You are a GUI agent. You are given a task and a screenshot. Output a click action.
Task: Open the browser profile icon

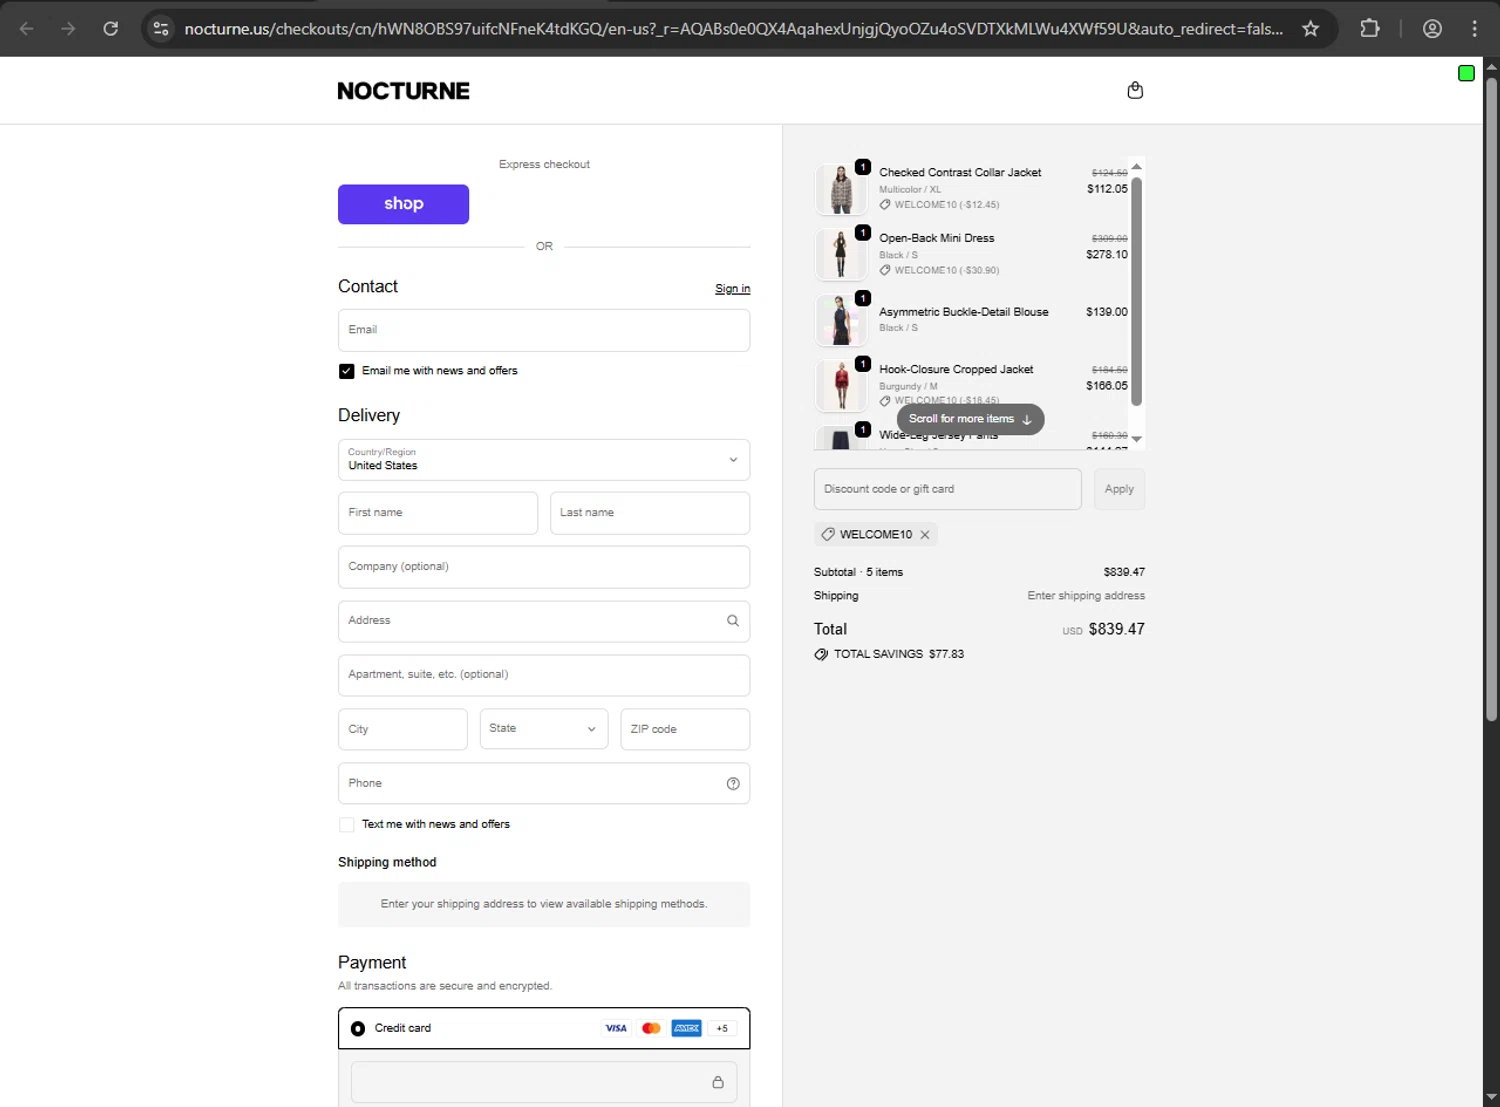pyautogui.click(x=1432, y=28)
